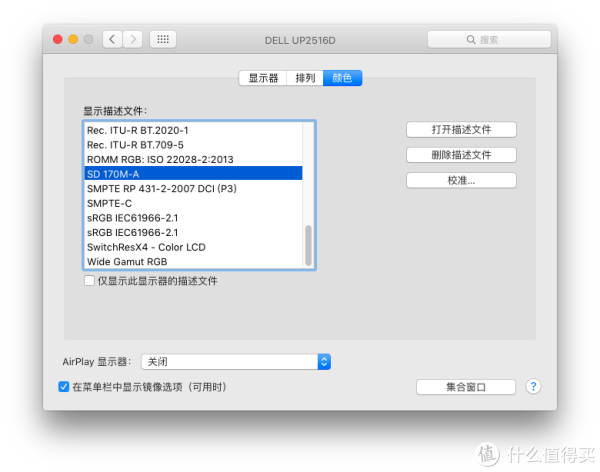Click the 打开描述文件 button
Screen dimensions: 600x472
[x=461, y=130]
